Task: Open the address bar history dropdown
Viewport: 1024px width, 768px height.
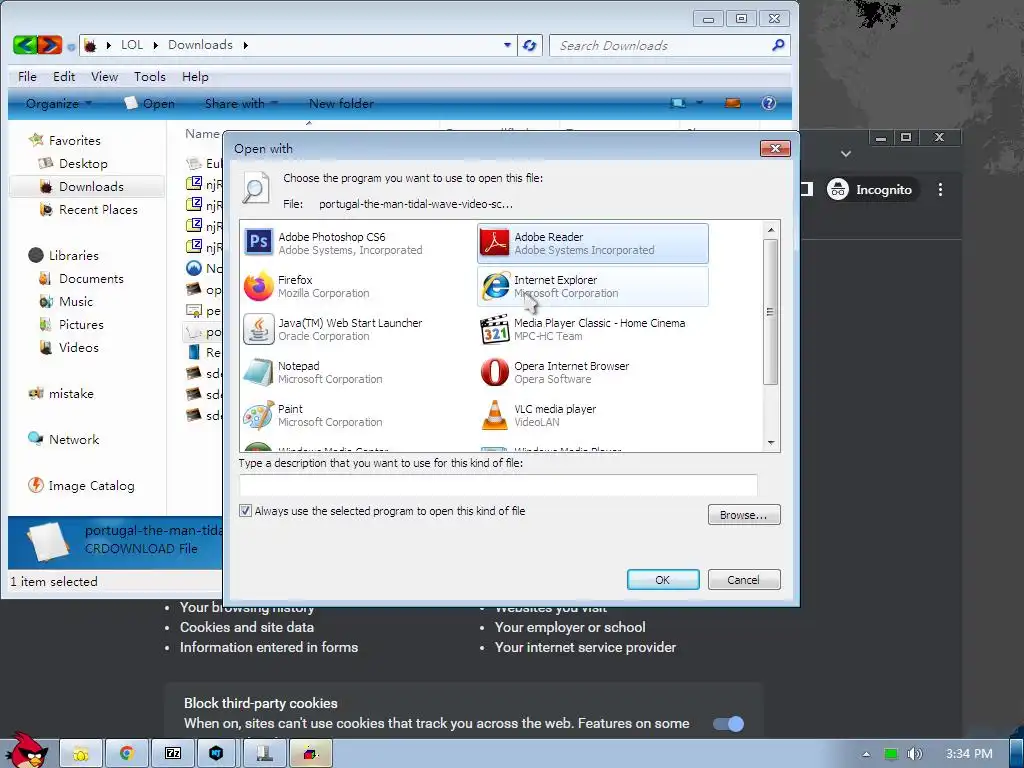Action: coord(507,45)
